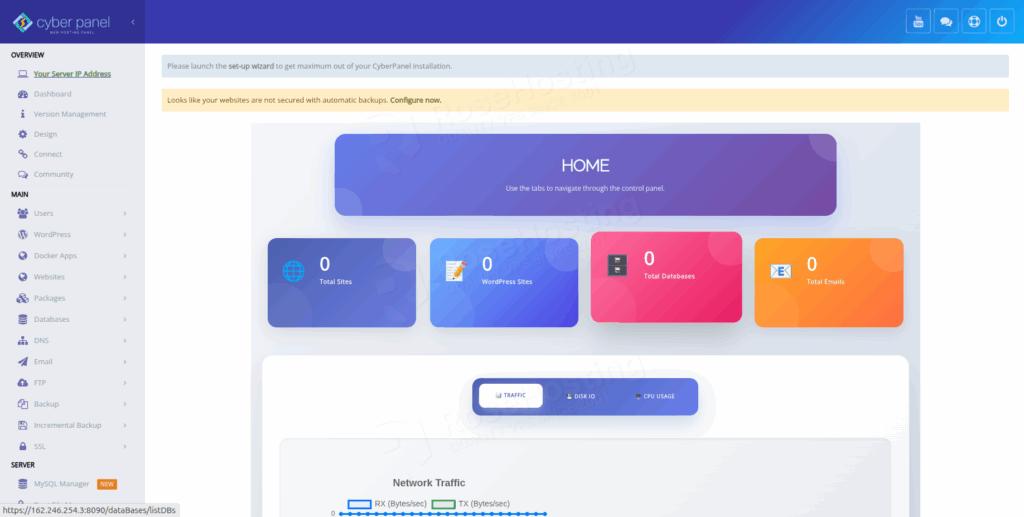
Task: Click the NEW badge beside MySQL Manager
Action: [106, 484]
